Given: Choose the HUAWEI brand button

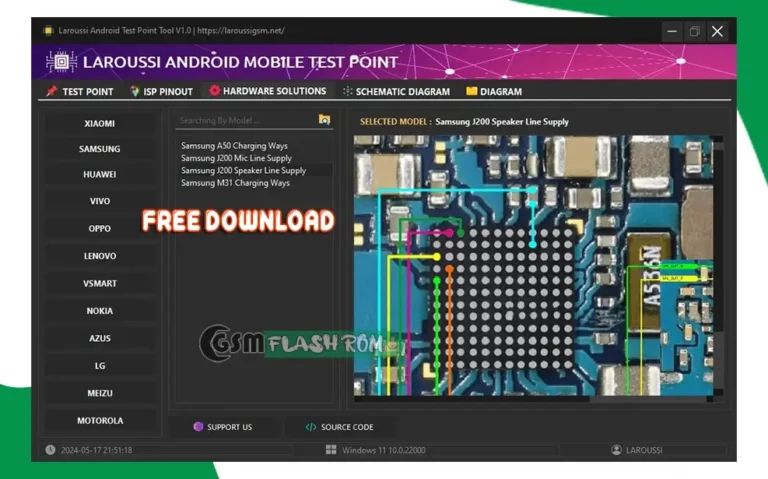Looking at the screenshot, I should [x=99, y=174].
